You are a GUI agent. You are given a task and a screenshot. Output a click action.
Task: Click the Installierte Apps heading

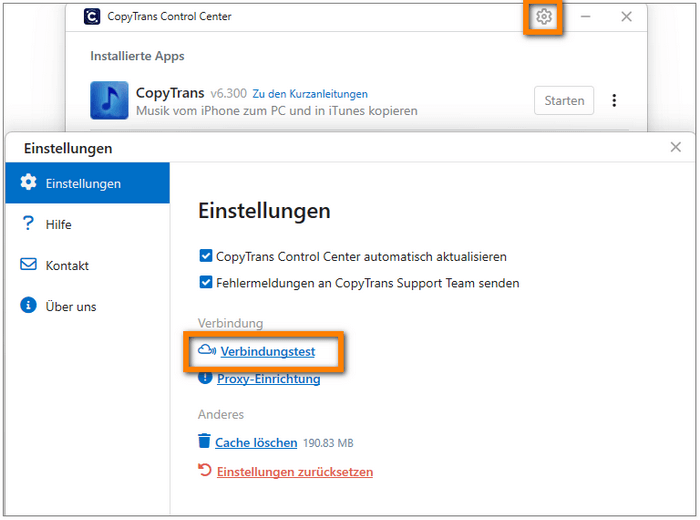(x=137, y=56)
